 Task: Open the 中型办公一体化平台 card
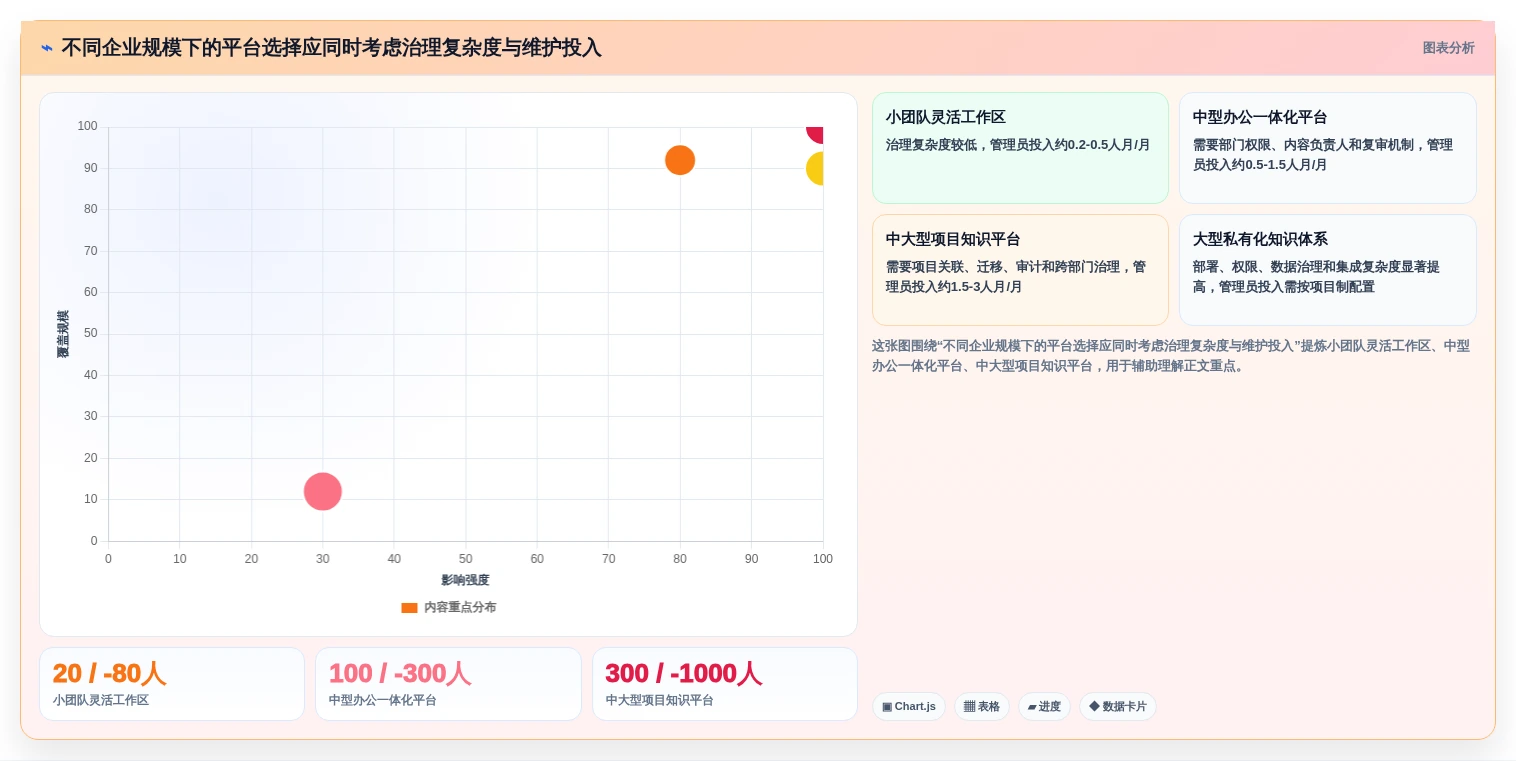click(1328, 148)
